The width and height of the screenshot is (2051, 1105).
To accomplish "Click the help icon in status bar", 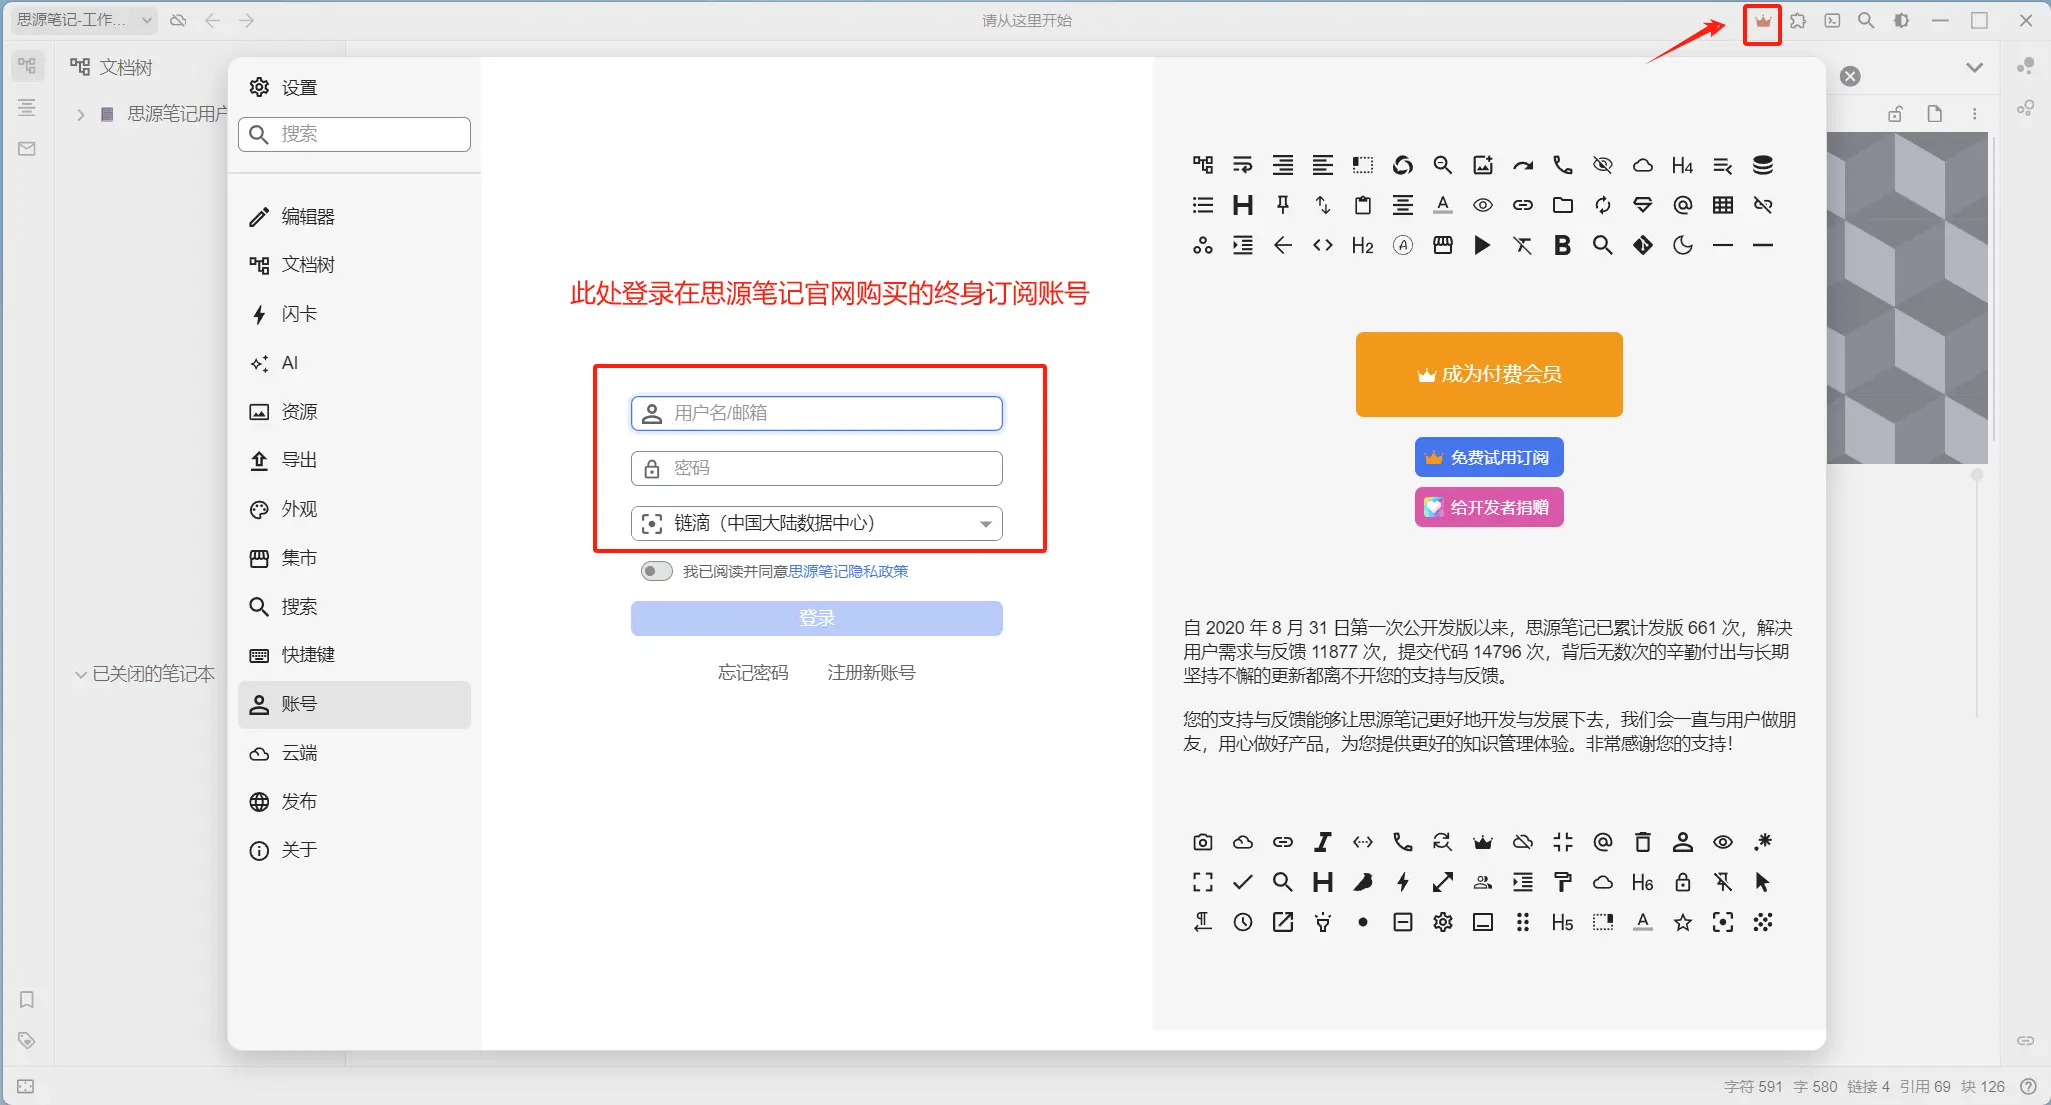I will (x=2028, y=1086).
